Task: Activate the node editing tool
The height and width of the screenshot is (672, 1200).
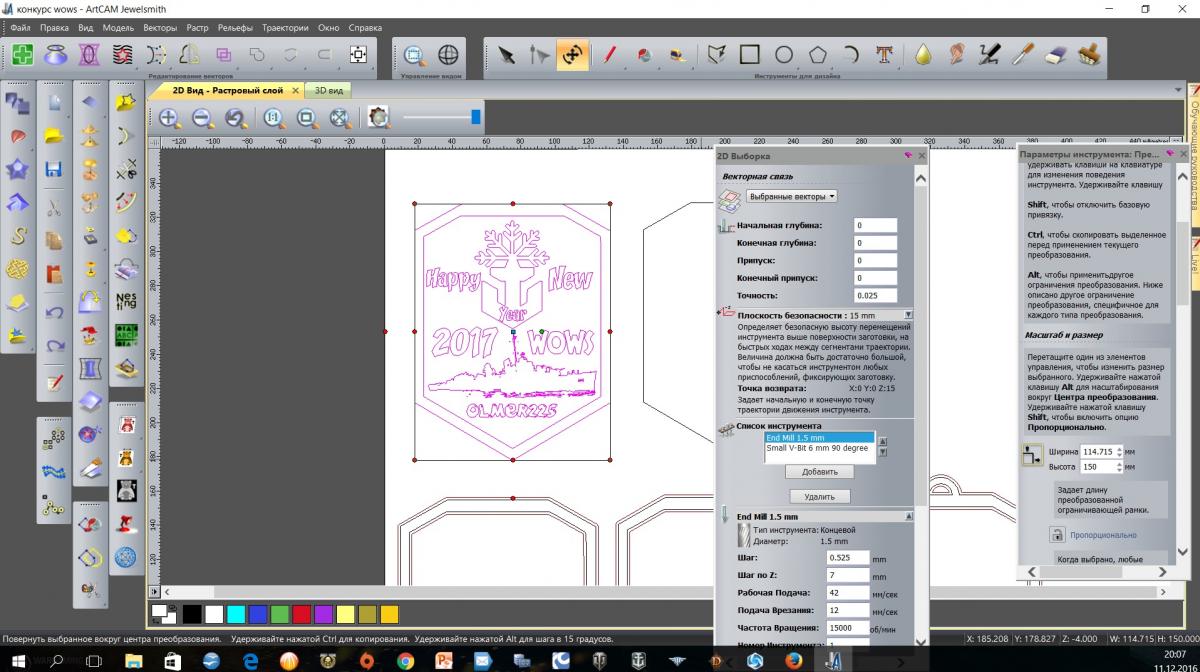Action: tap(539, 54)
